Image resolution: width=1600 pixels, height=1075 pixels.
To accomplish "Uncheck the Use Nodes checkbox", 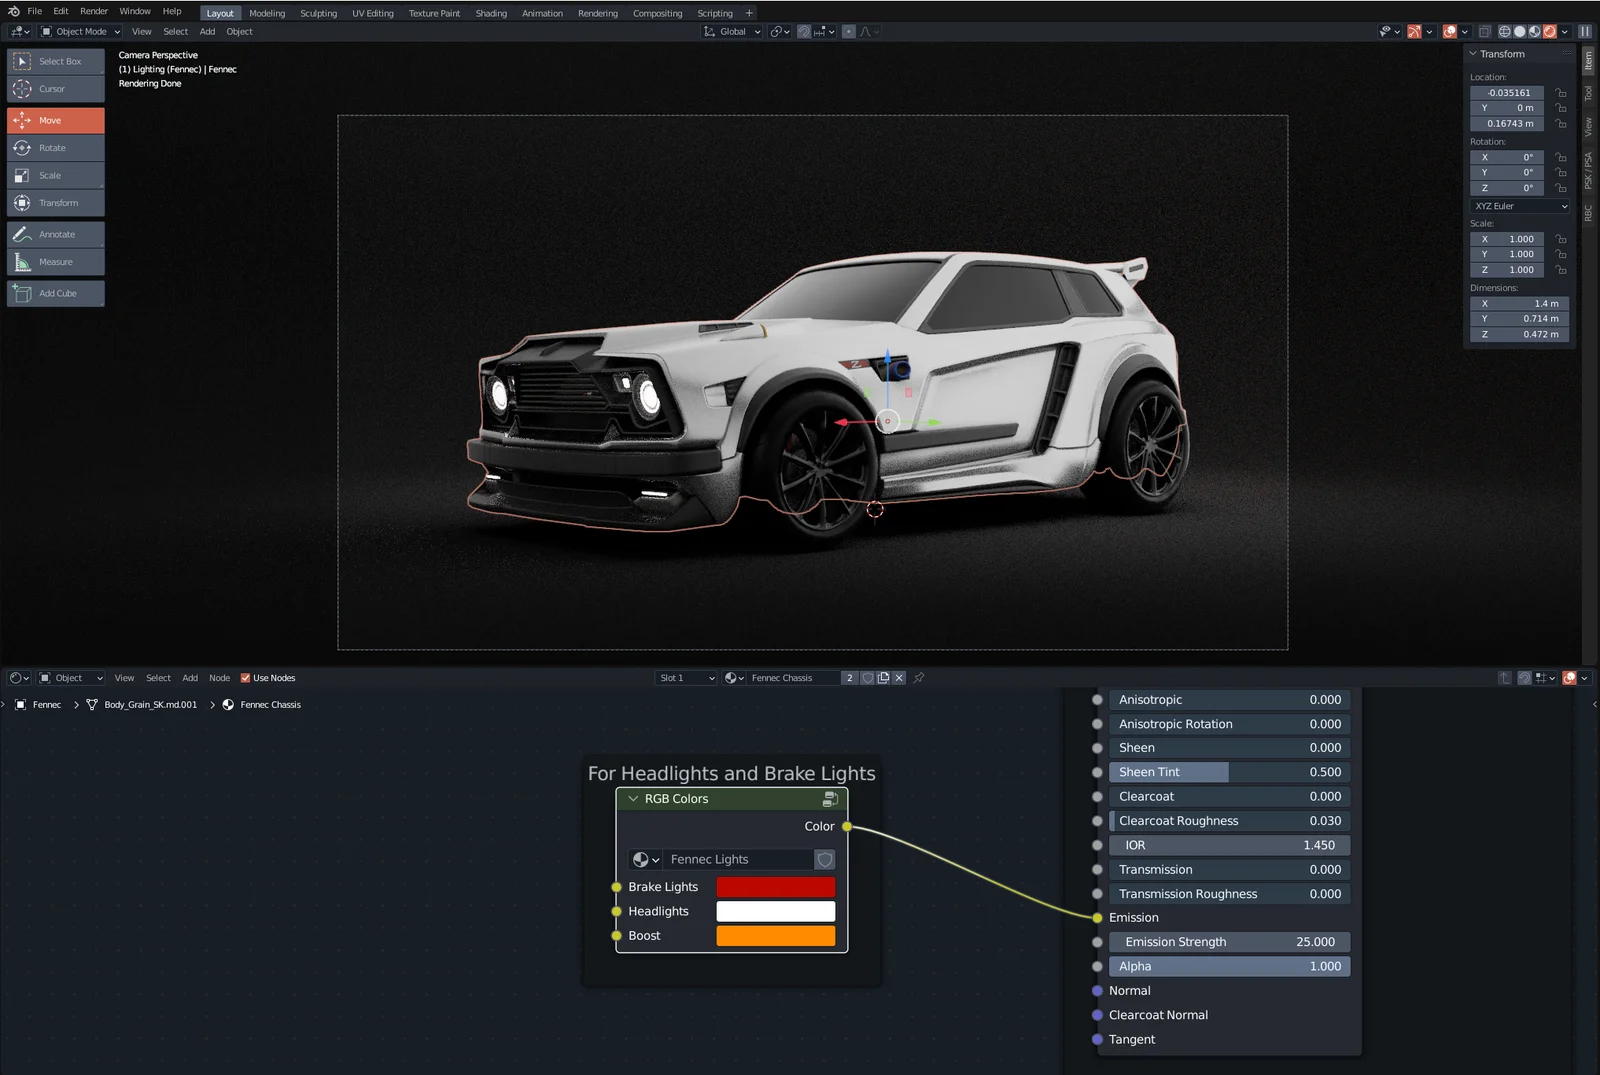I will coord(246,678).
